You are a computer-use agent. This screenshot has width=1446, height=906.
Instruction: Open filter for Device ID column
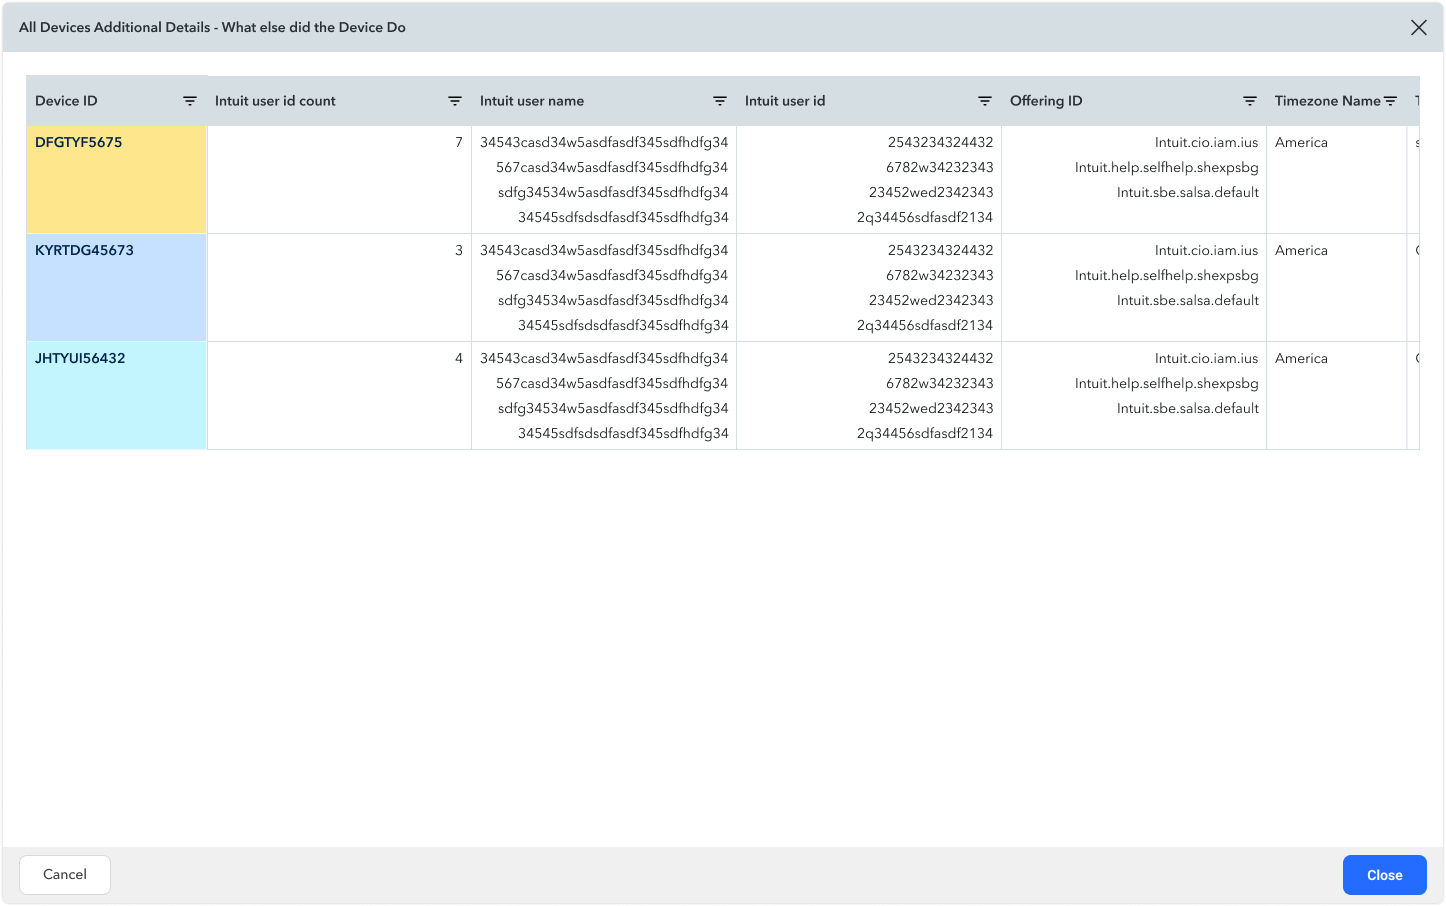190,101
